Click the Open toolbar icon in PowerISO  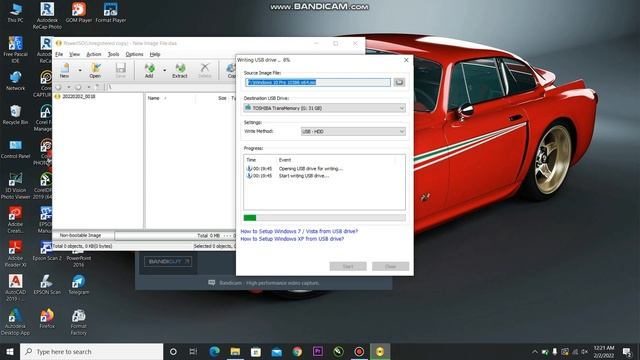(x=95, y=70)
